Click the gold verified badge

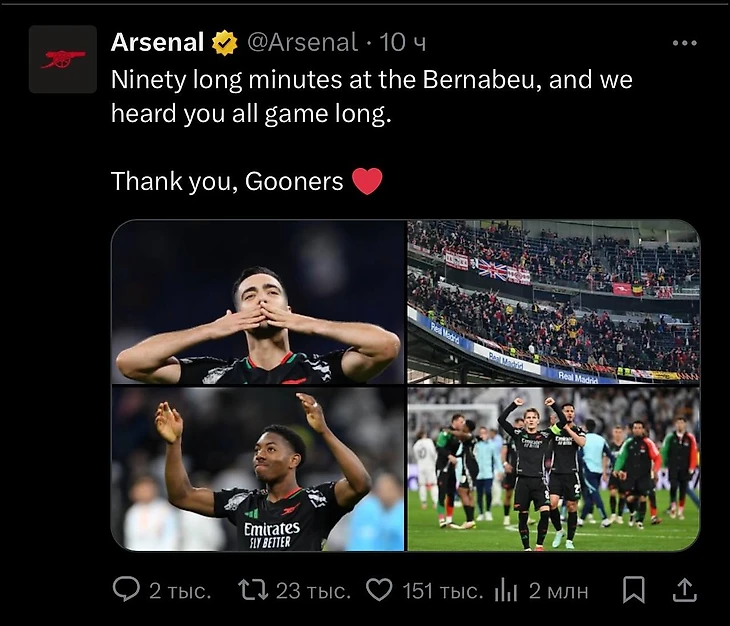pyautogui.click(x=224, y=42)
